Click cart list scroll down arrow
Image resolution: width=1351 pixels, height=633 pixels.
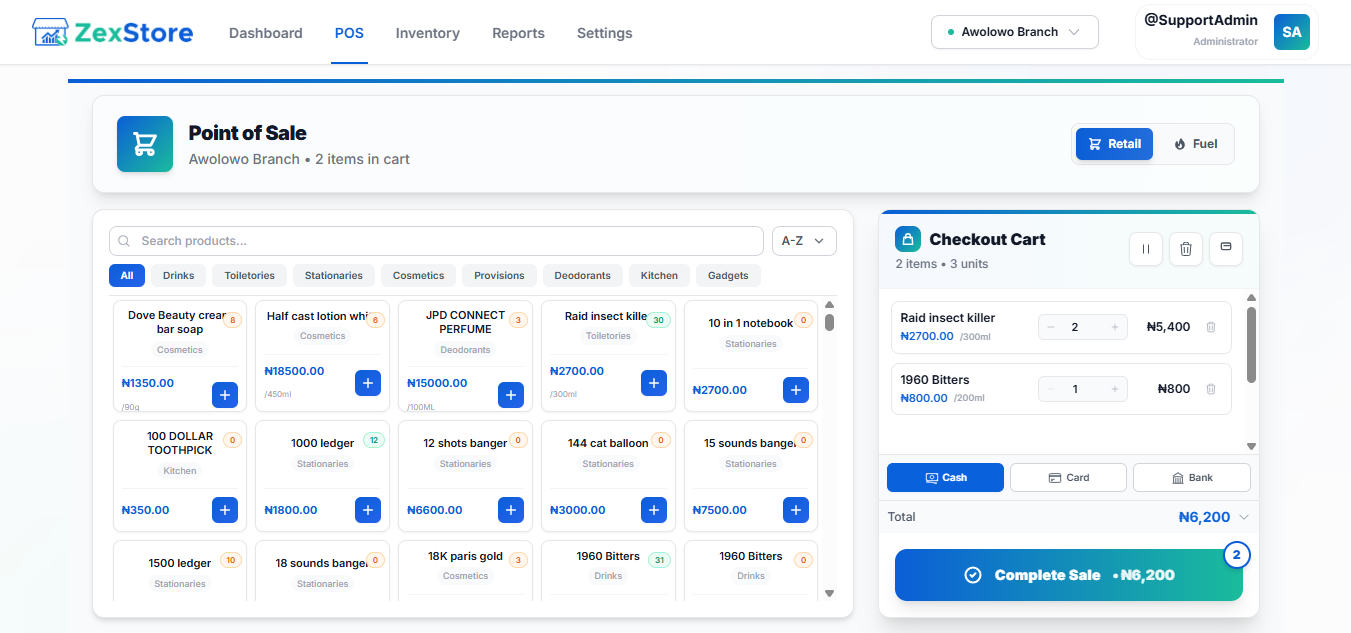(x=1251, y=446)
